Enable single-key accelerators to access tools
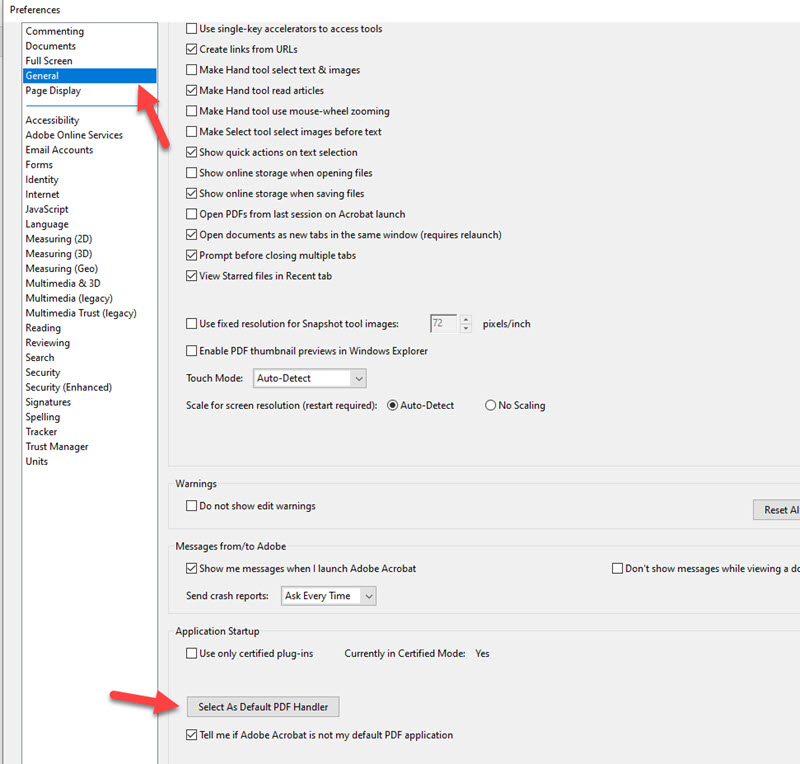This screenshot has width=800, height=764. (x=190, y=28)
